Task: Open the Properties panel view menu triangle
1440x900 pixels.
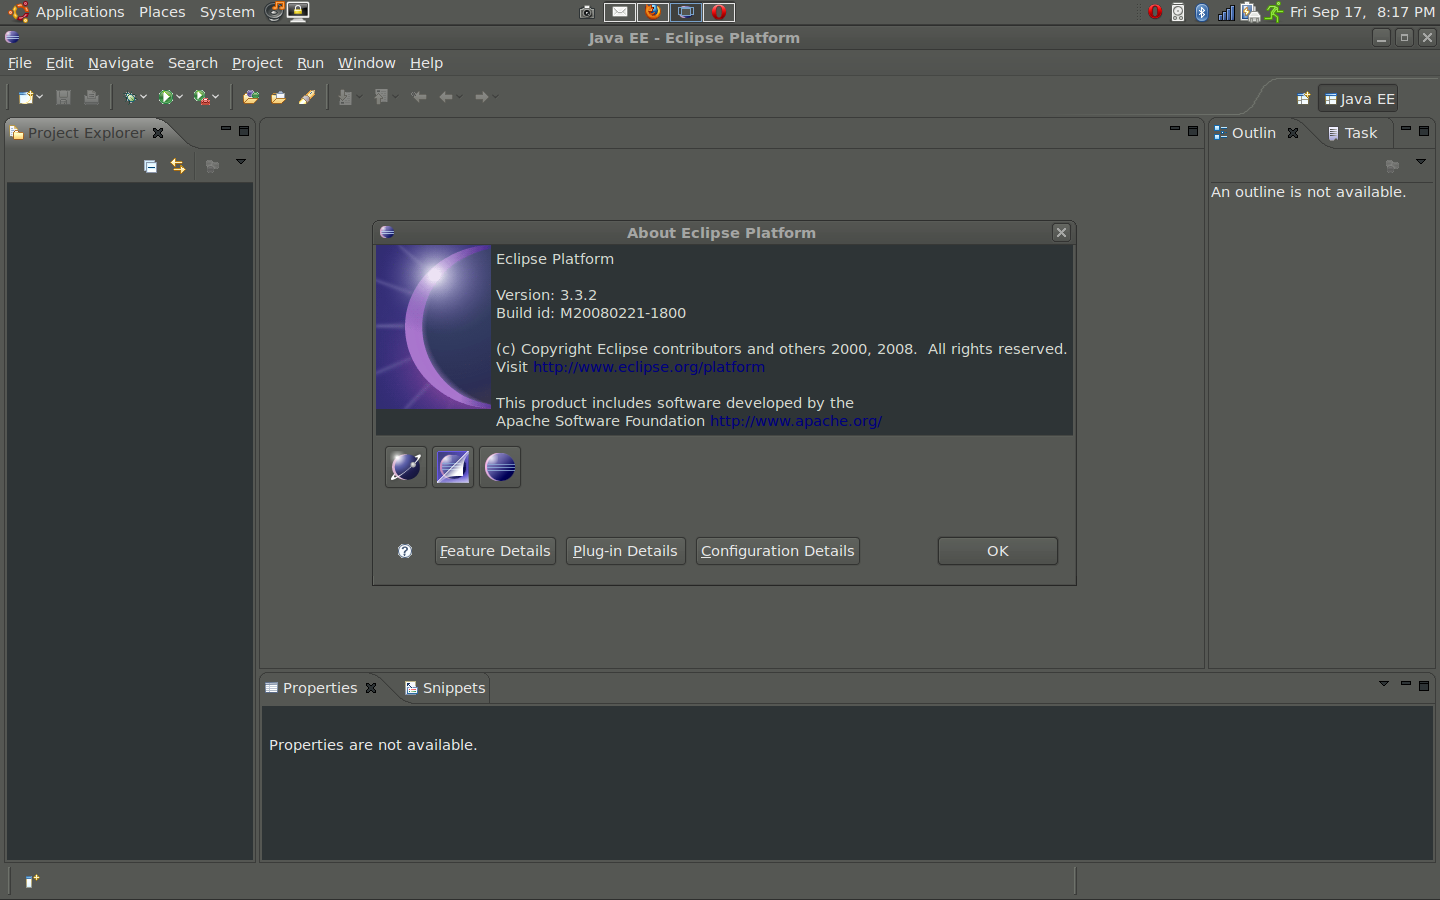Action: coord(1384,684)
